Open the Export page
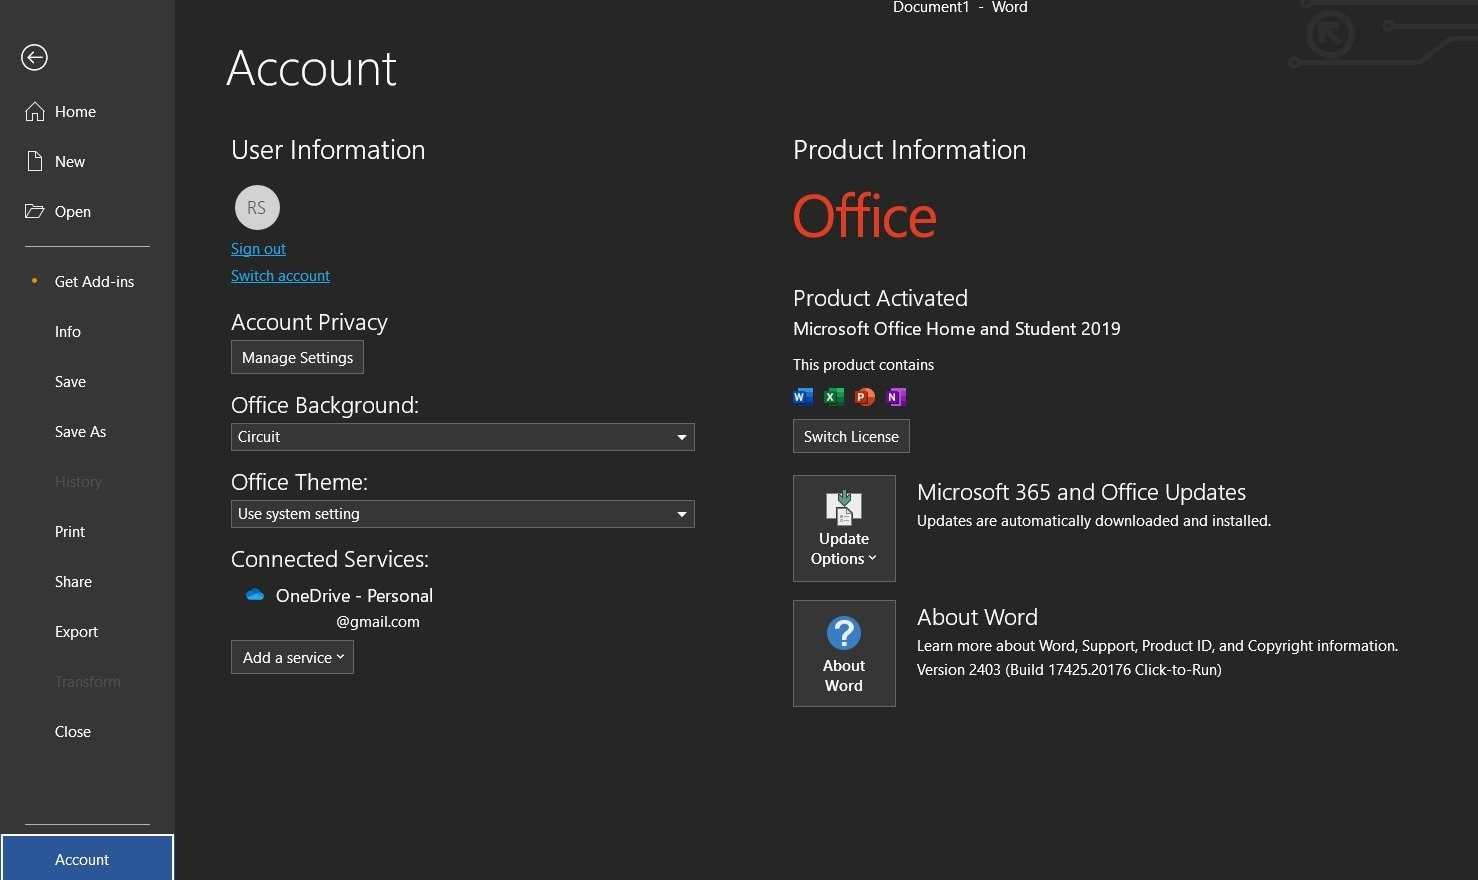Viewport: 1478px width, 880px height. point(87,631)
